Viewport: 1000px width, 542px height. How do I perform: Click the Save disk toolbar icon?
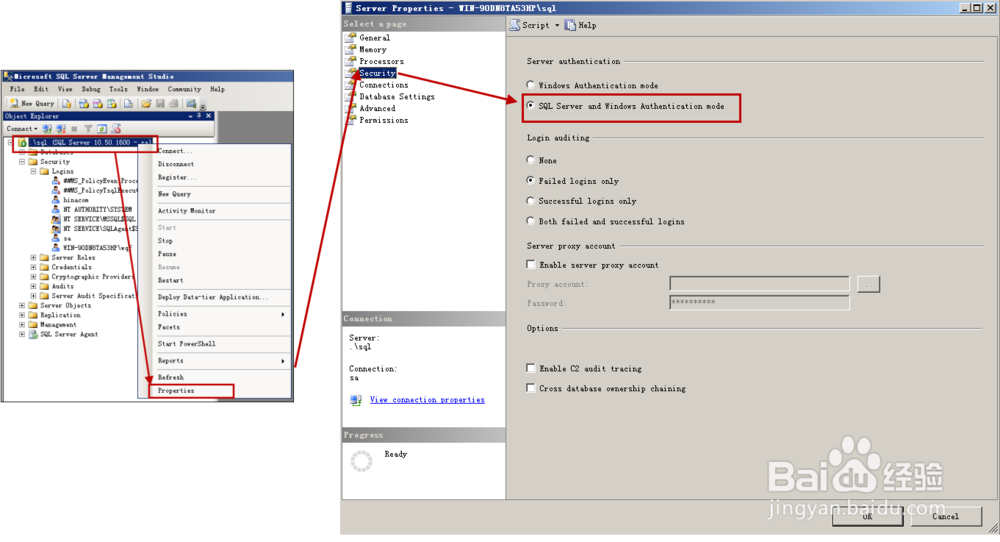click(160, 103)
